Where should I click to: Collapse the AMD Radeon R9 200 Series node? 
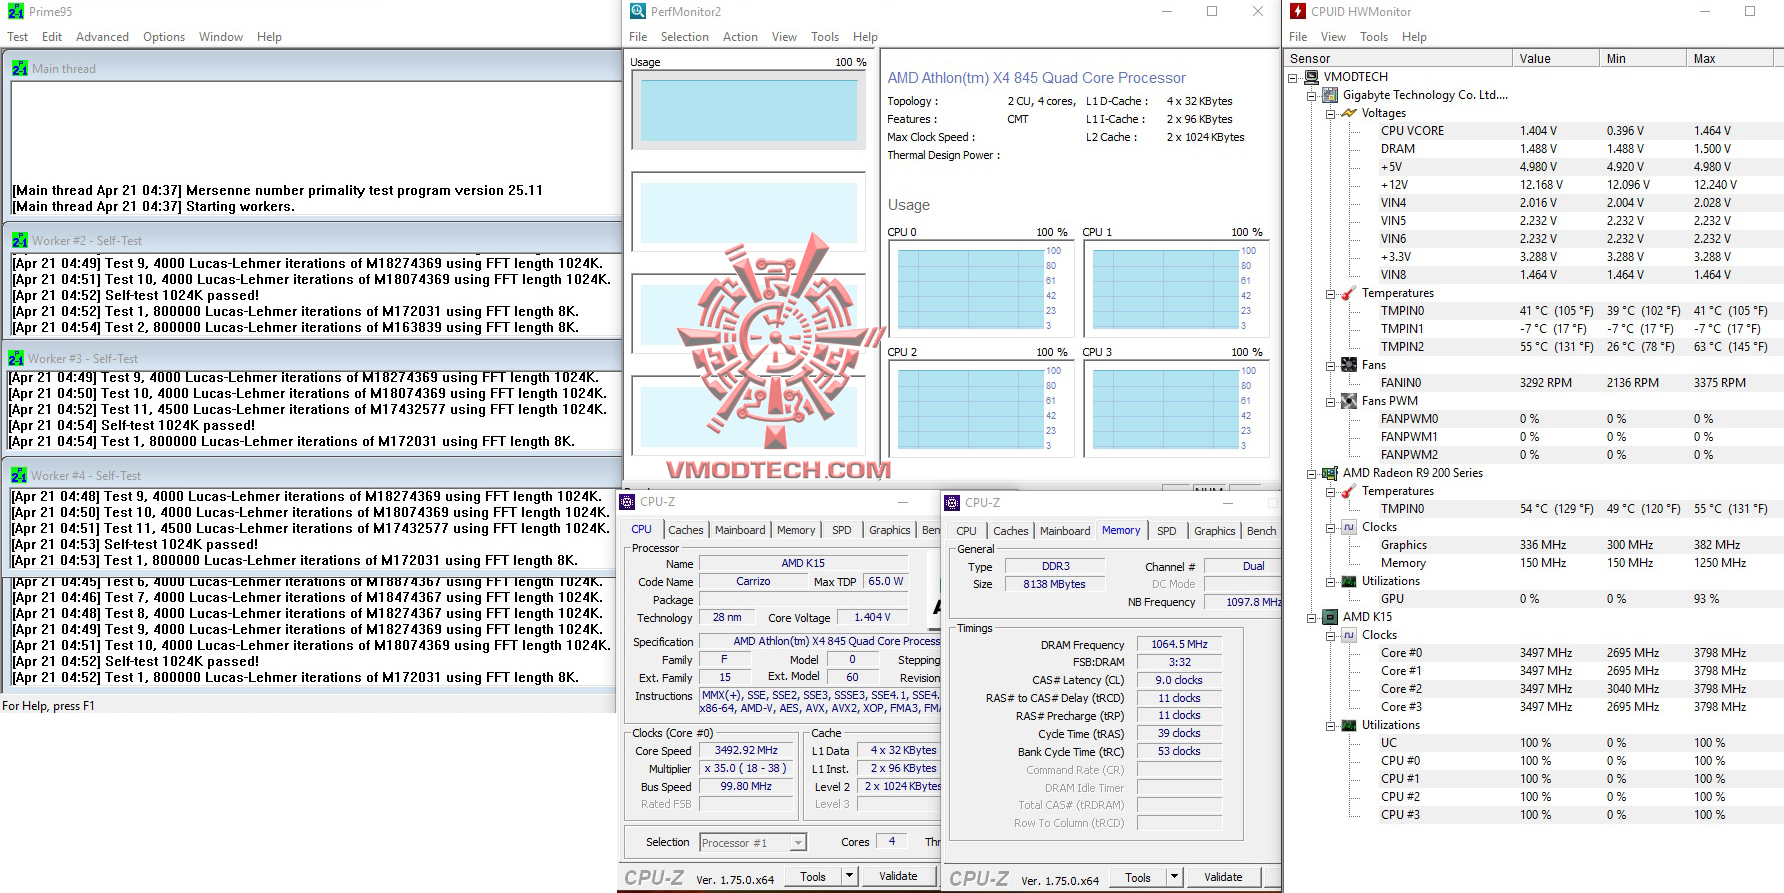point(1312,473)
